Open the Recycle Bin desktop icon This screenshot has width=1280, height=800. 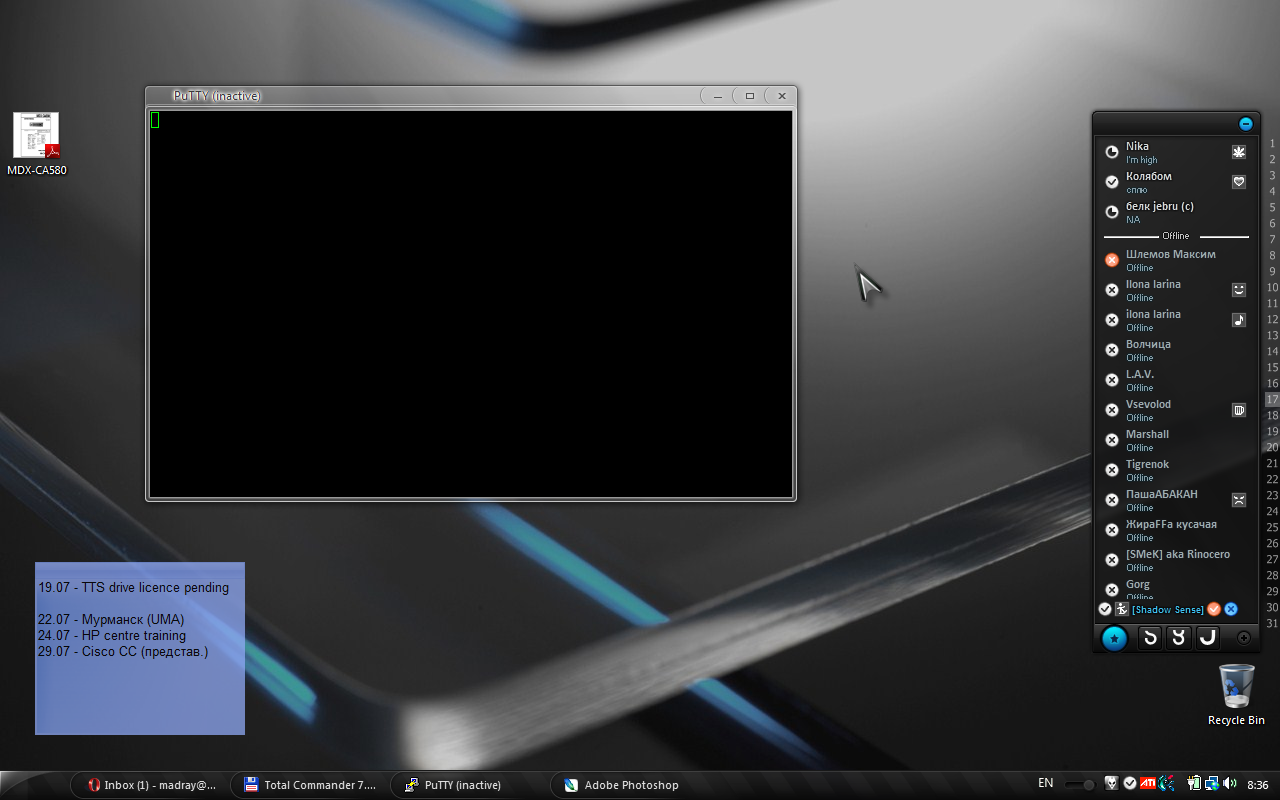tap(1236, 694)
